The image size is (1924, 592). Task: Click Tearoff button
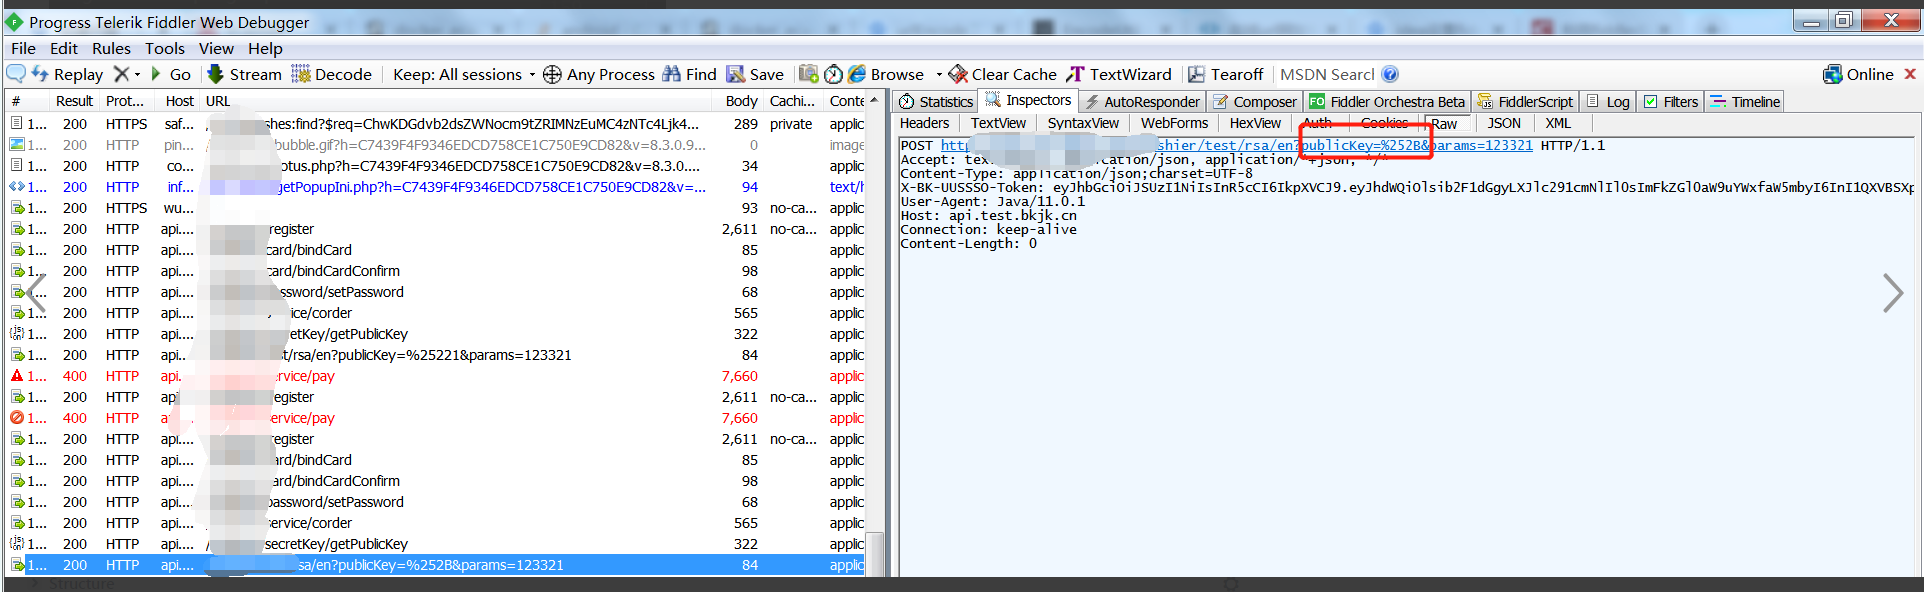coord(1226,74)
